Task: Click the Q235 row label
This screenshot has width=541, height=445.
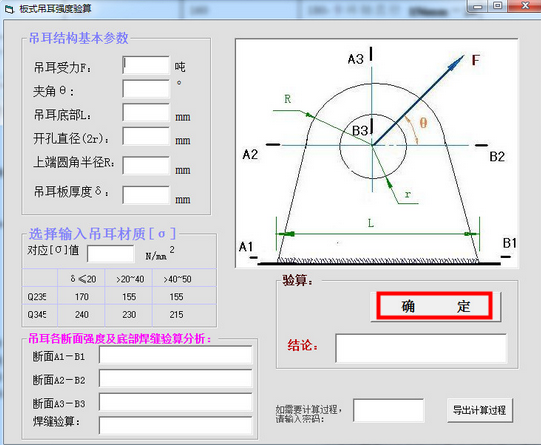Action: 37,296
